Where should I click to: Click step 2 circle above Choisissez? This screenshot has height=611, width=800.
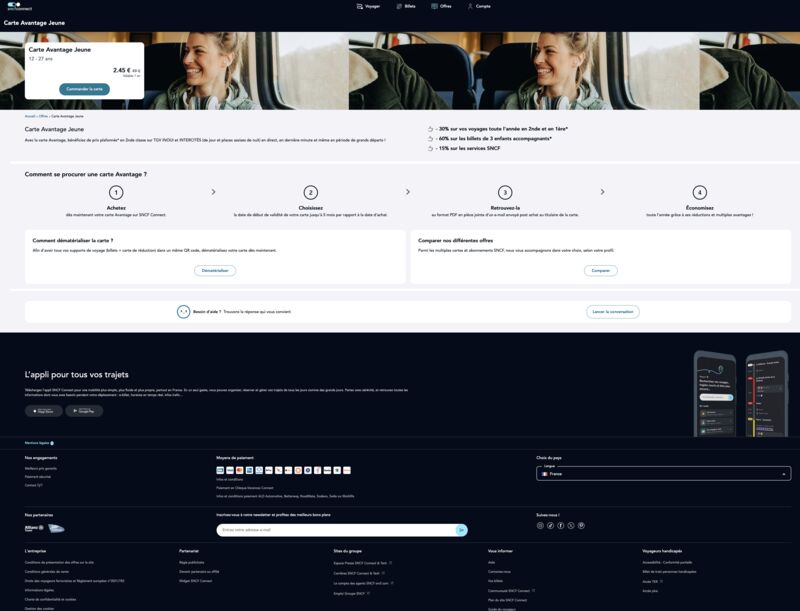pyautogui.click(x=311, y=192)
